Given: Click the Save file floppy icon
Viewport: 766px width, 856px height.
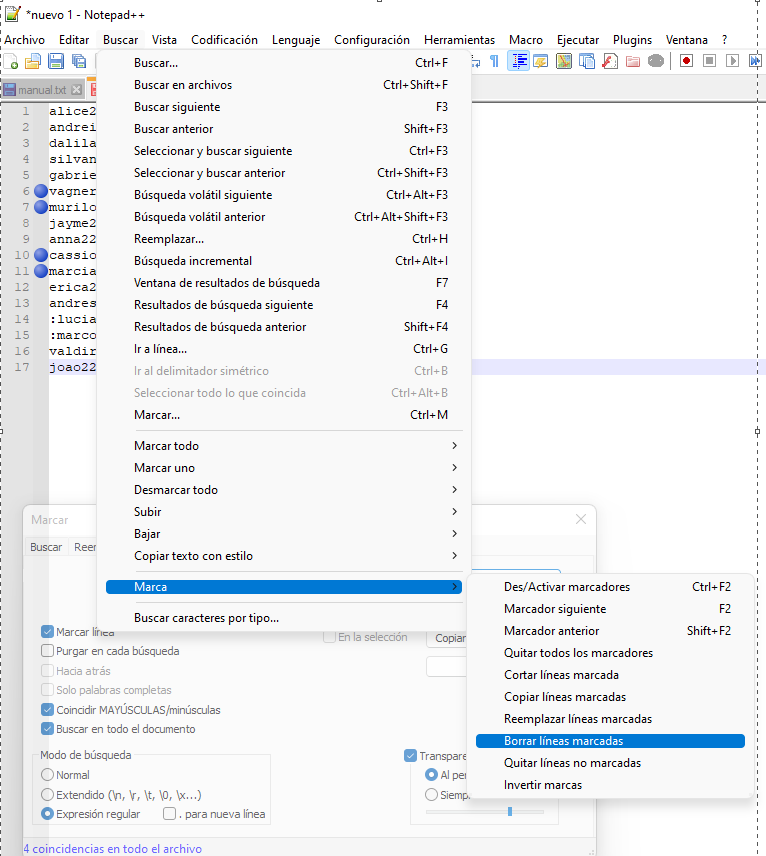Looking at the screenshot, I should tap(56, 61).
